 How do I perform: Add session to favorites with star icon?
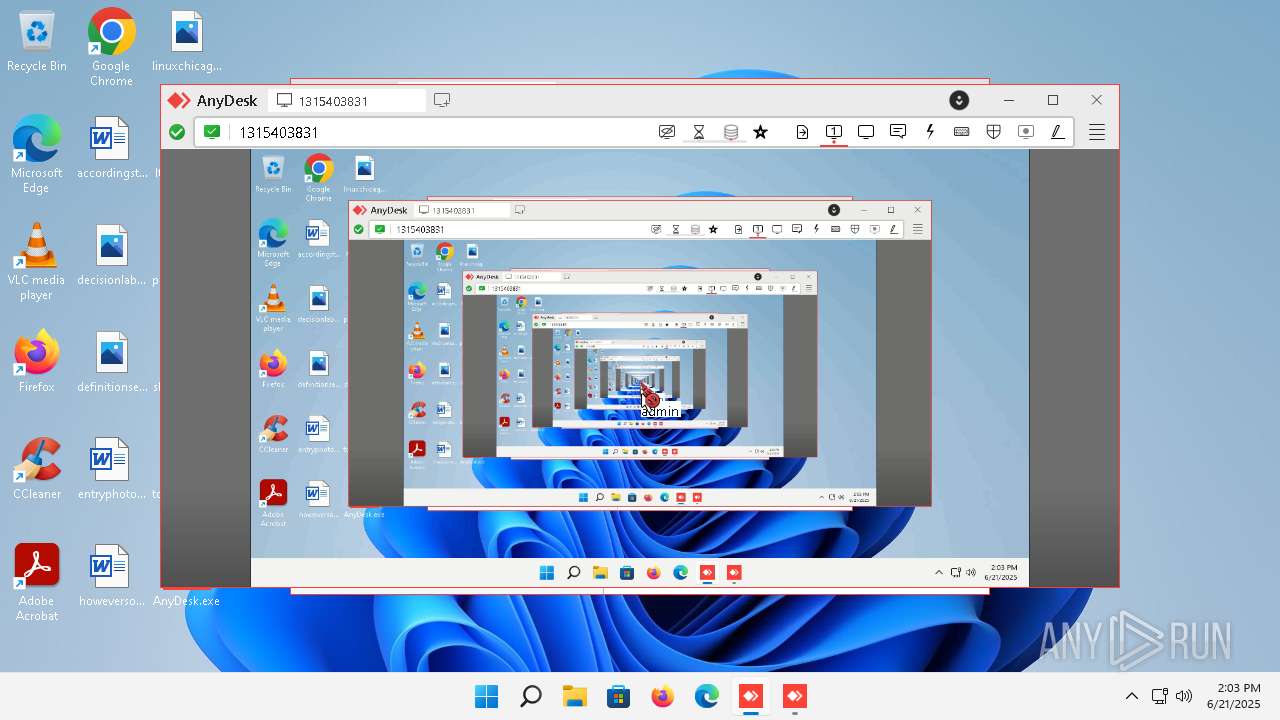pos(761,132)
